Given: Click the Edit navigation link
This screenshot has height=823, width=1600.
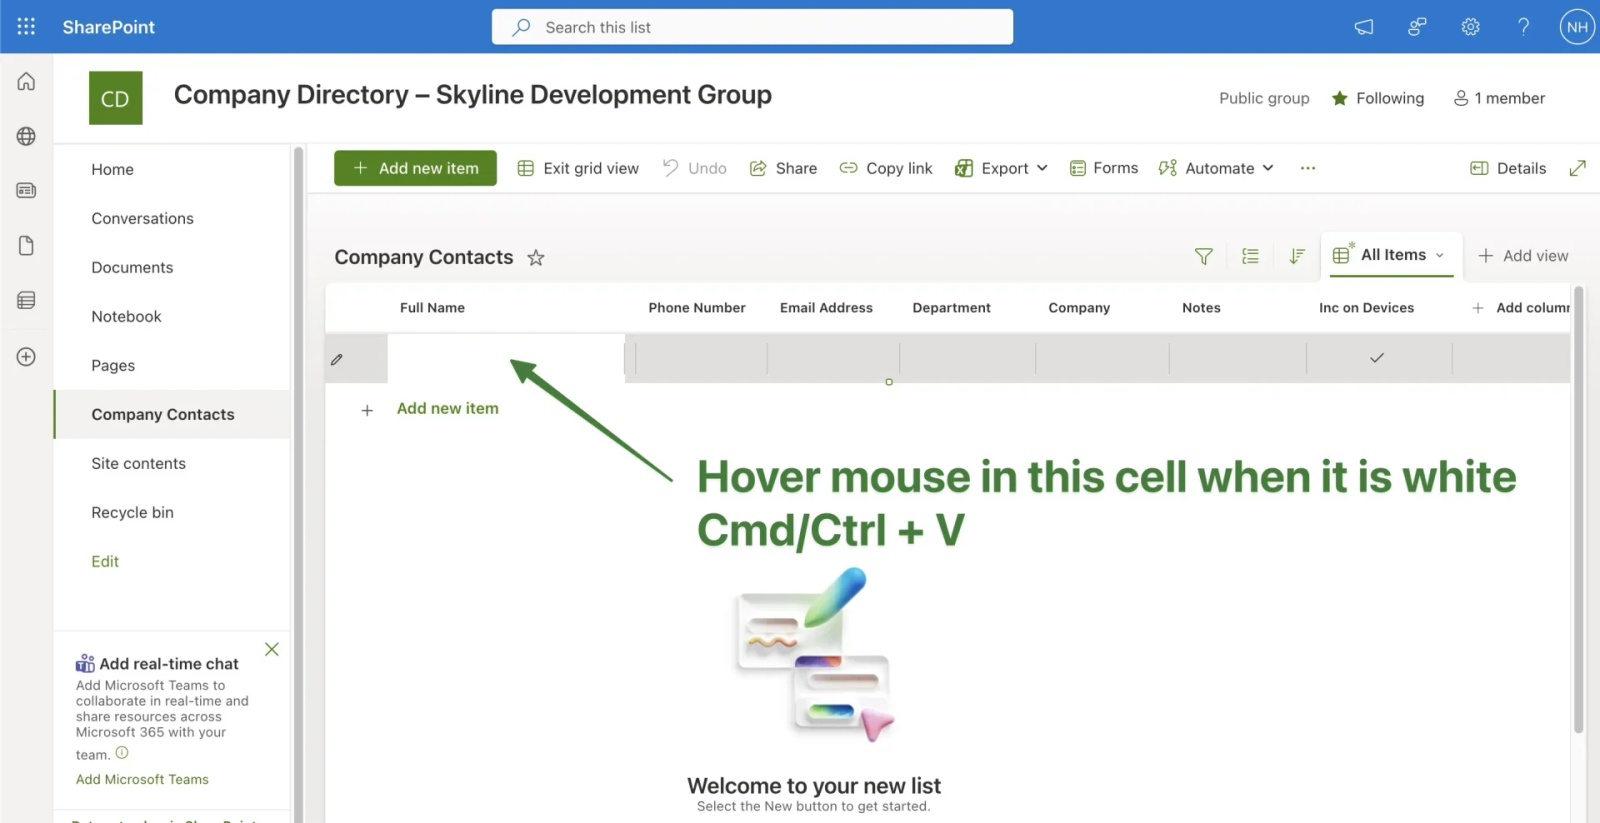Looking at the screenshot, I should (105, 561).
